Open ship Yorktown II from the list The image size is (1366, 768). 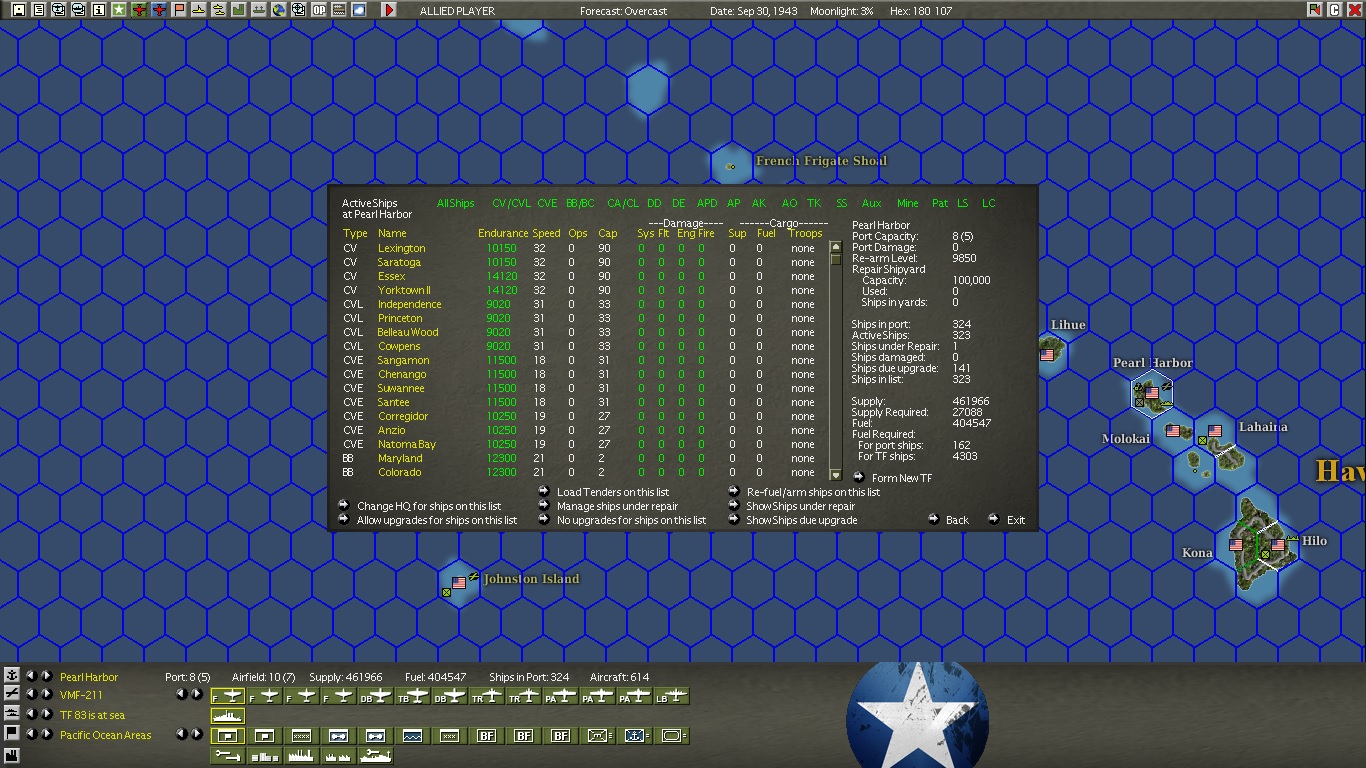tap(404, 290)
